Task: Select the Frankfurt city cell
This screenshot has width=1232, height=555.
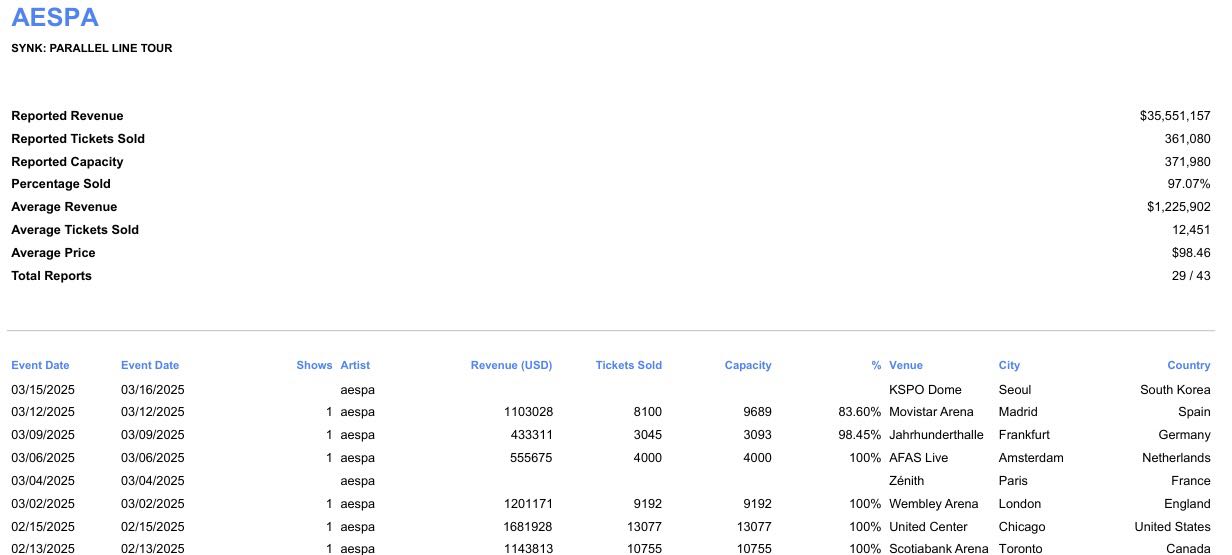Action: (x=1024, y=435)
